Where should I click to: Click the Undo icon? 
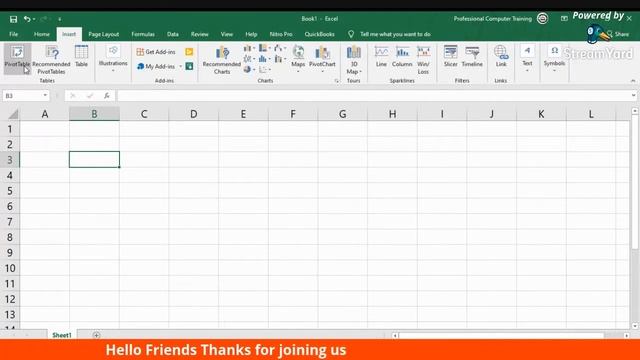point(27,19)
